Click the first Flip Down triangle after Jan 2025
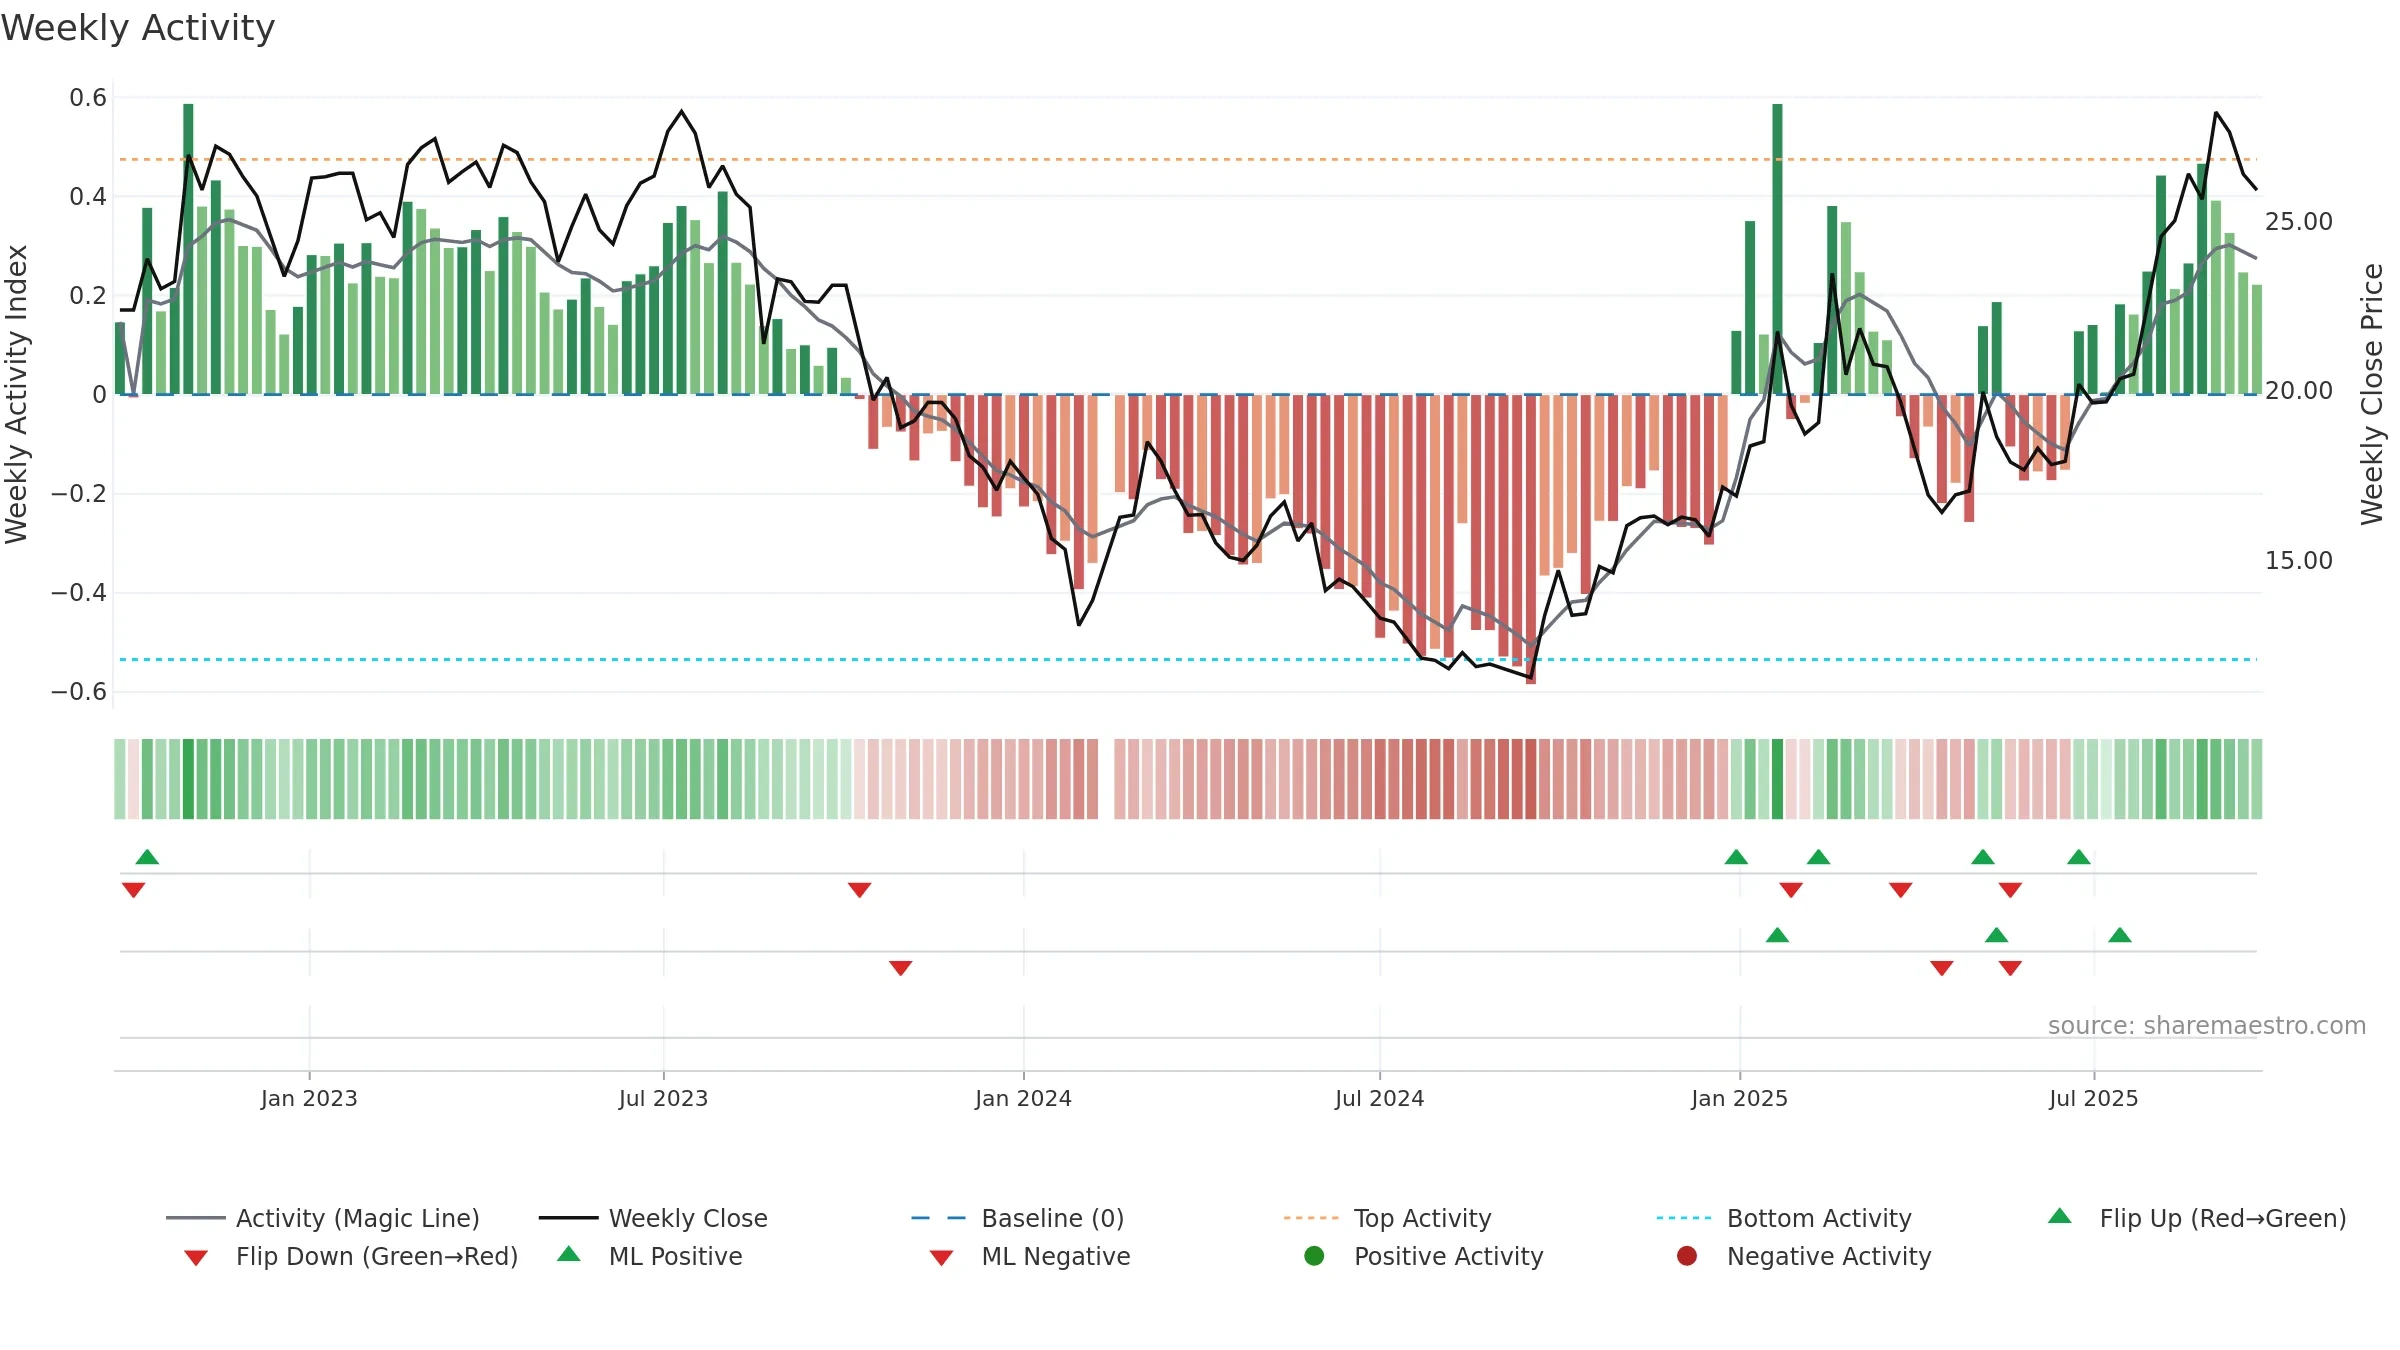Viewport: 2400px width, 1350px height. coord(1791,890)
